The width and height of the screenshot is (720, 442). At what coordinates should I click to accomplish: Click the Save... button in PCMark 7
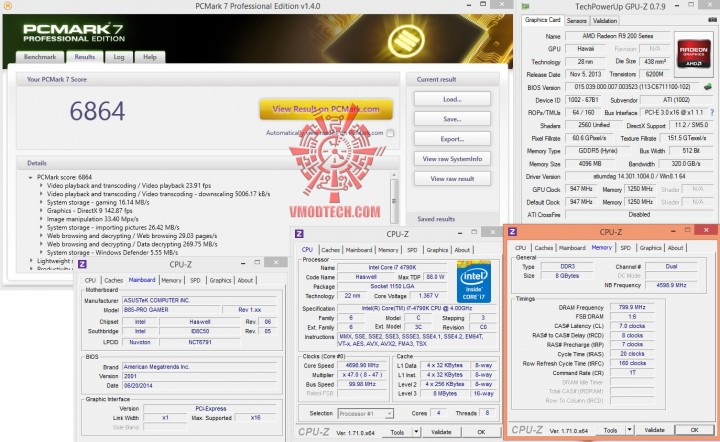click(452, 119)
